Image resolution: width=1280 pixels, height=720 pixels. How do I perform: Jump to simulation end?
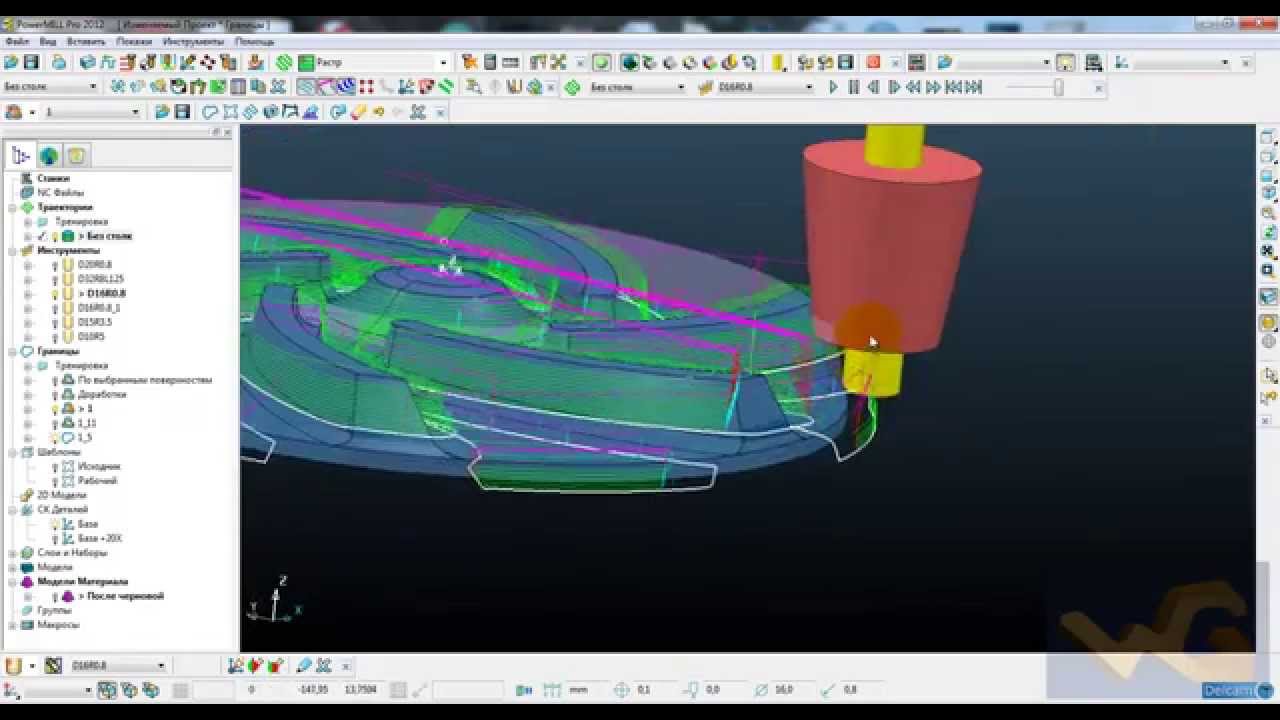click(973, 87)
